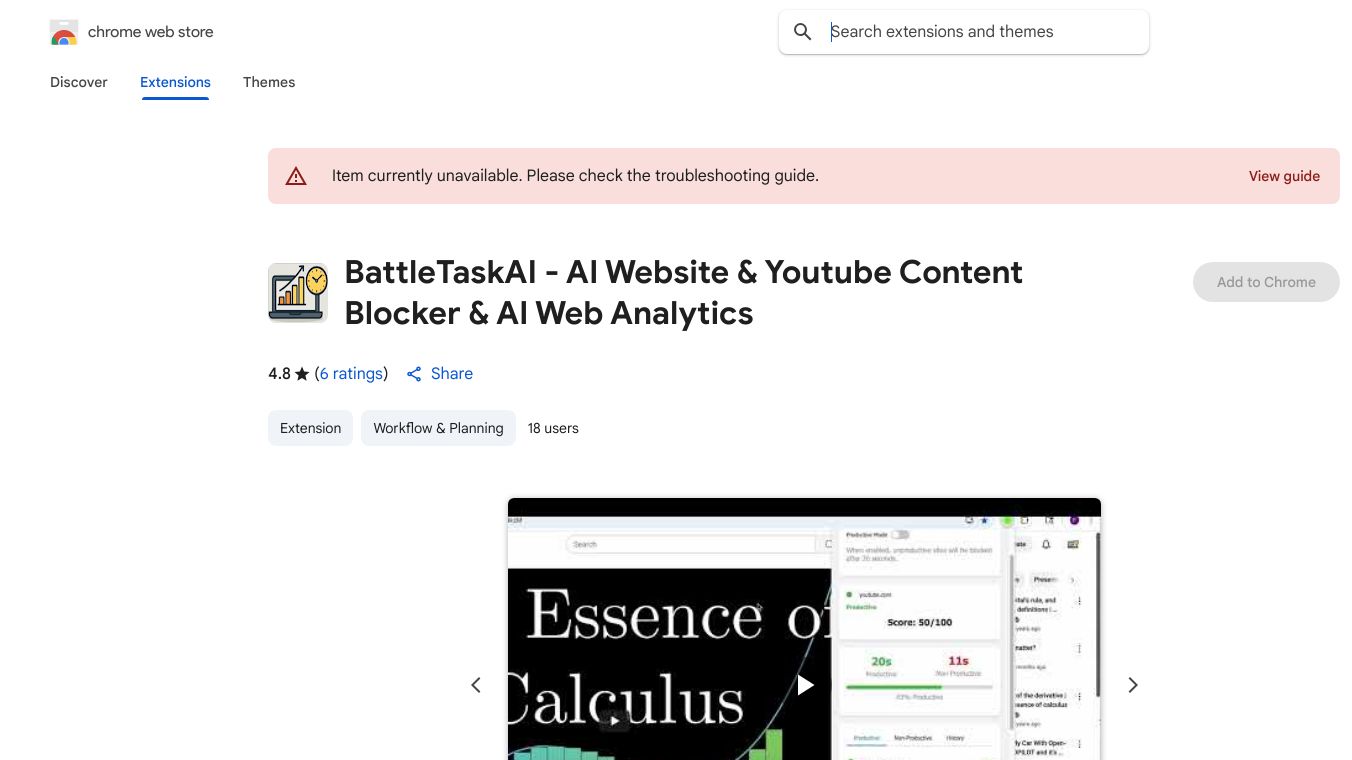Open the Themes tab
Screen dimensions: 1352x760
coord(269,82)
